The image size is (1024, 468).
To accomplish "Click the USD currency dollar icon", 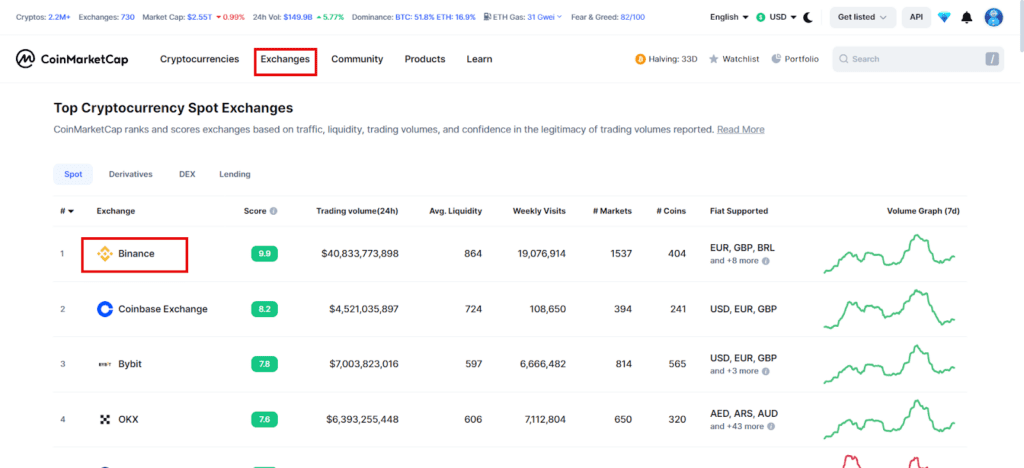I will tap(761, 18).
